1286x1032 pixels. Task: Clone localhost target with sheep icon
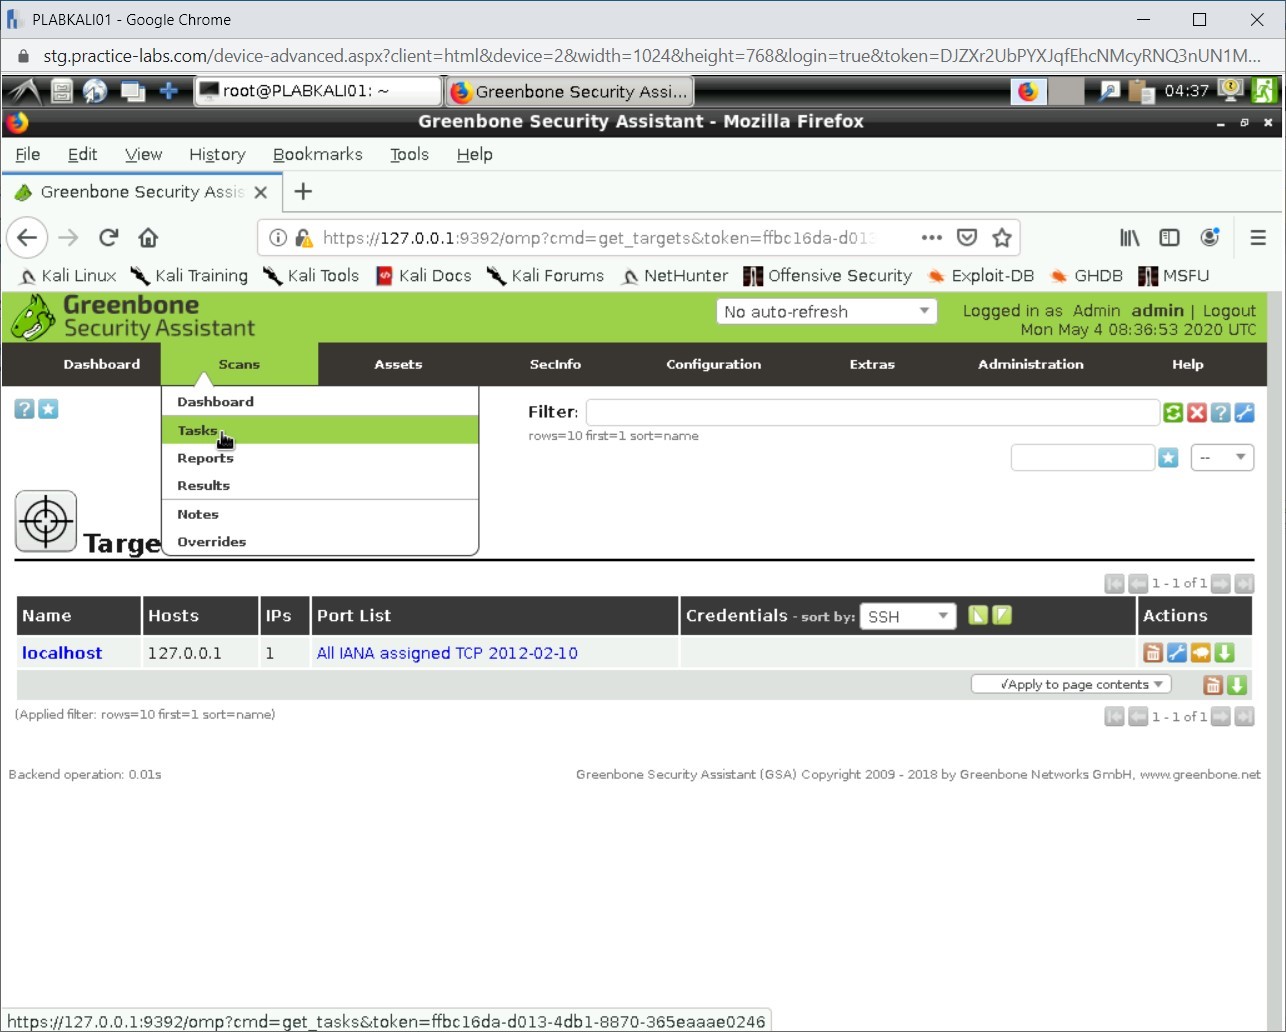click(1200, 653)
